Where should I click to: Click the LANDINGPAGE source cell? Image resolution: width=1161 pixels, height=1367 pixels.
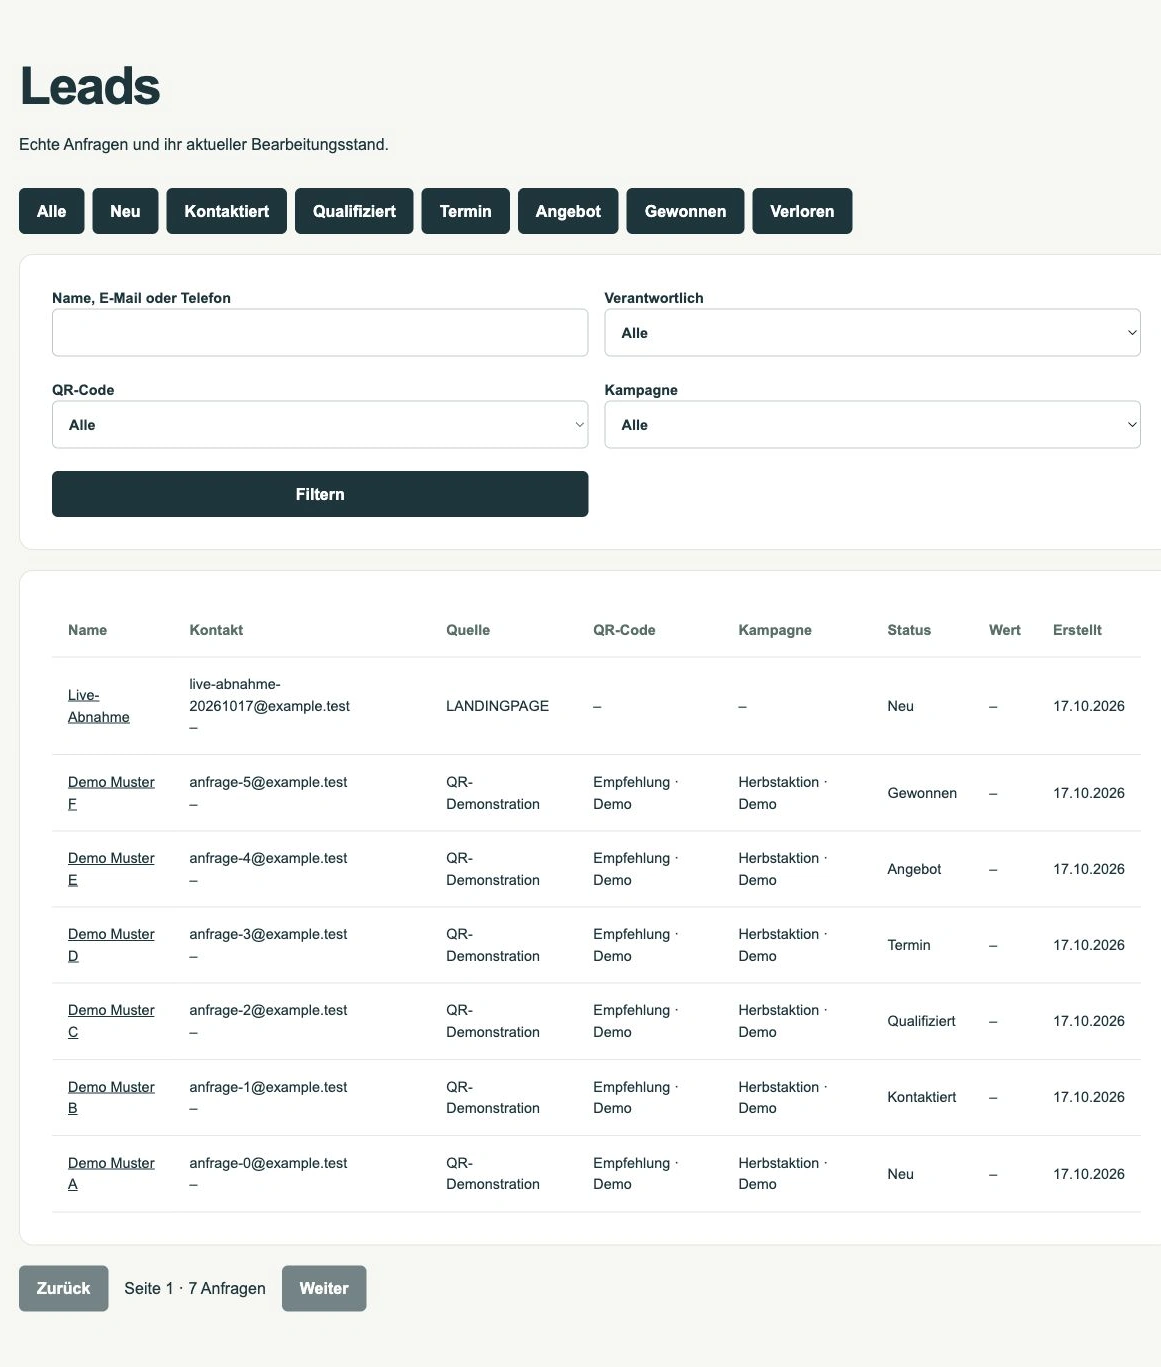click(x=497, y=706)
